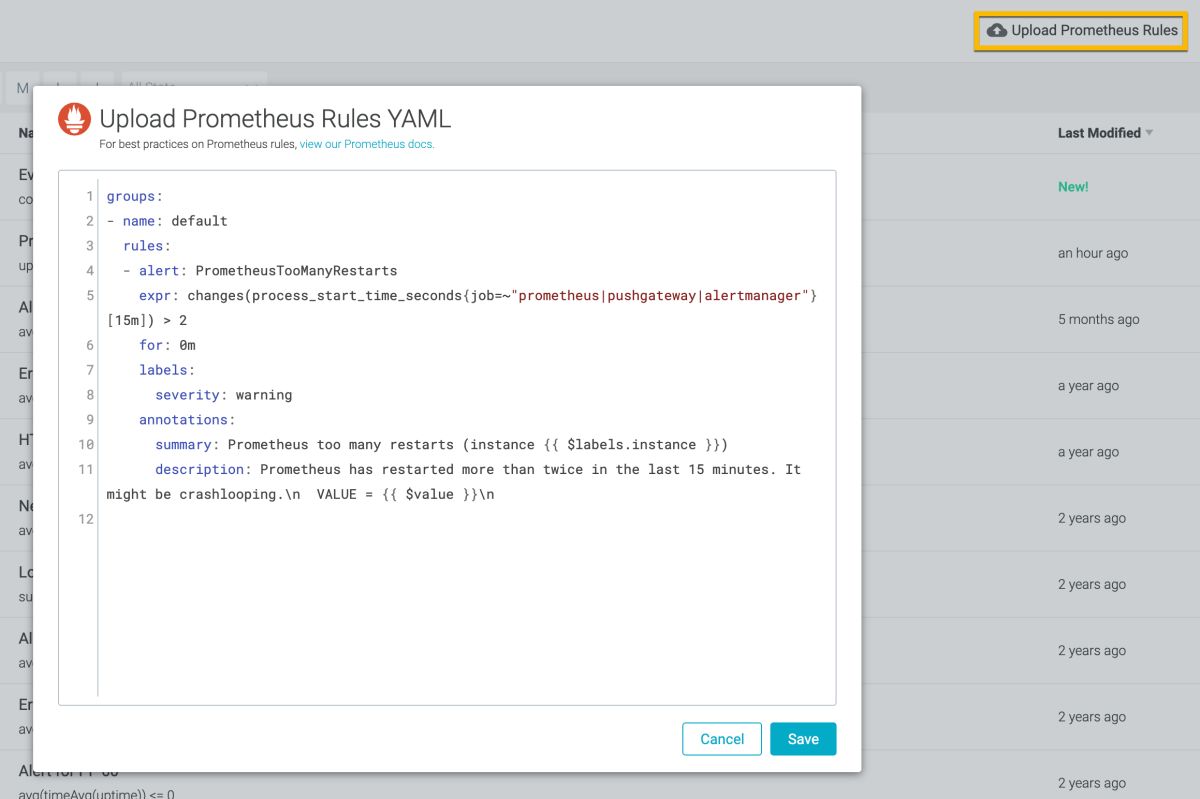Click the dialog title Upload Prometheus Rules YAML
Viewport: 1200px width, 799px height.
tap(275, 119)
